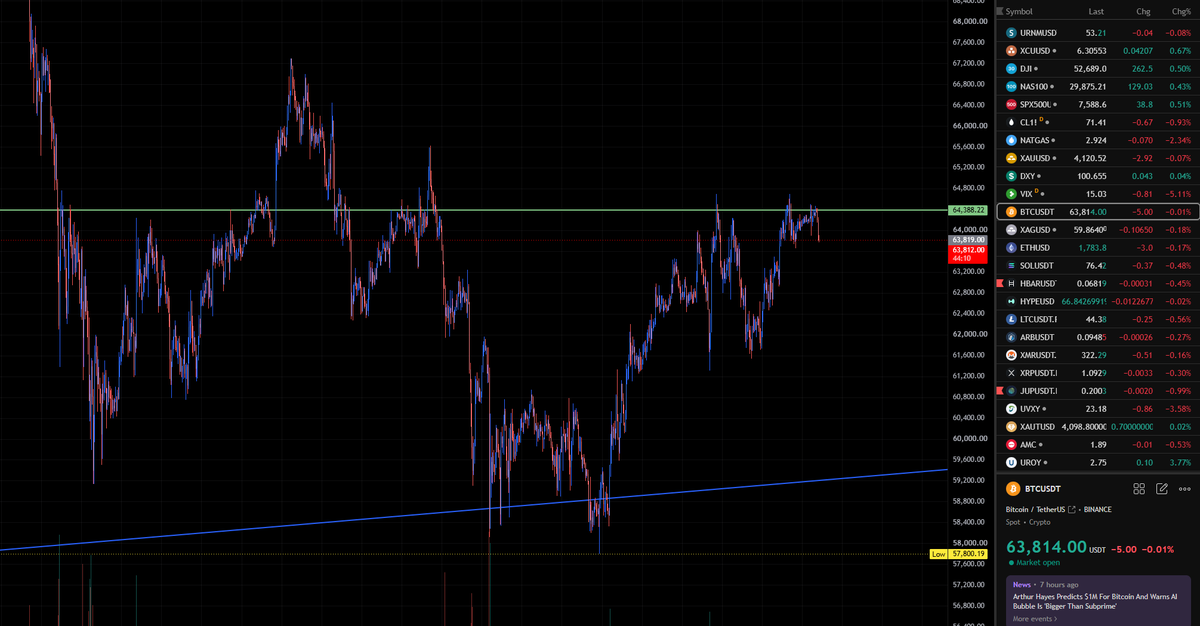Select the UROY watchlist row text
The width and height of the screenshot is (1200, 626).
(1031, 463)
